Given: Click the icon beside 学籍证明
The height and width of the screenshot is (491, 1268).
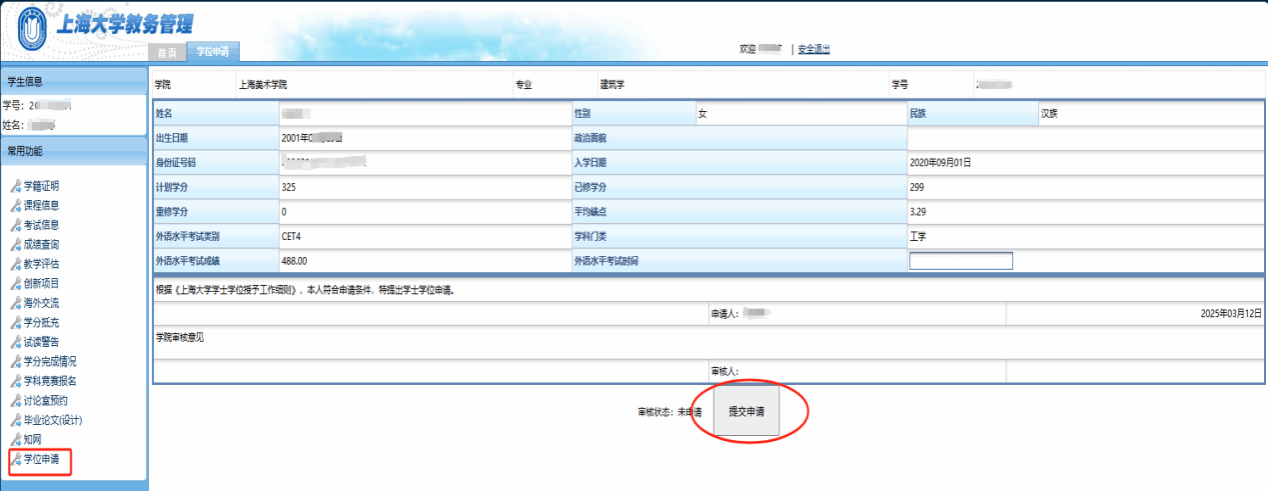Looking at the screenshot, I should [15, 186].
